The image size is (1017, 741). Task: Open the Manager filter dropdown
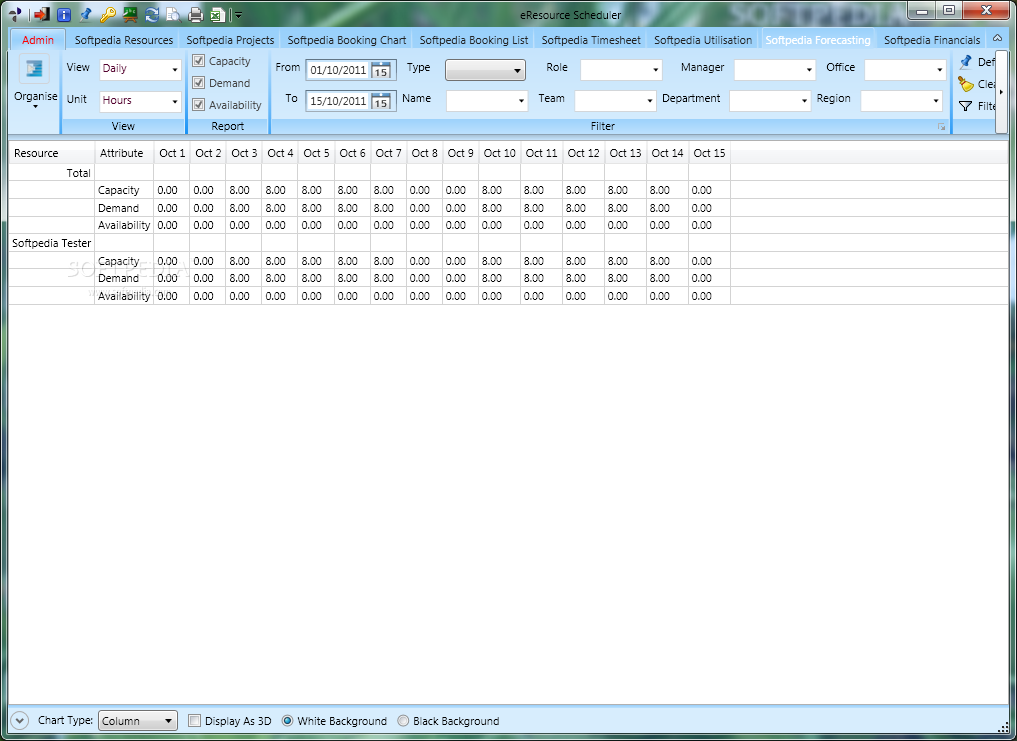coord(774,69)
